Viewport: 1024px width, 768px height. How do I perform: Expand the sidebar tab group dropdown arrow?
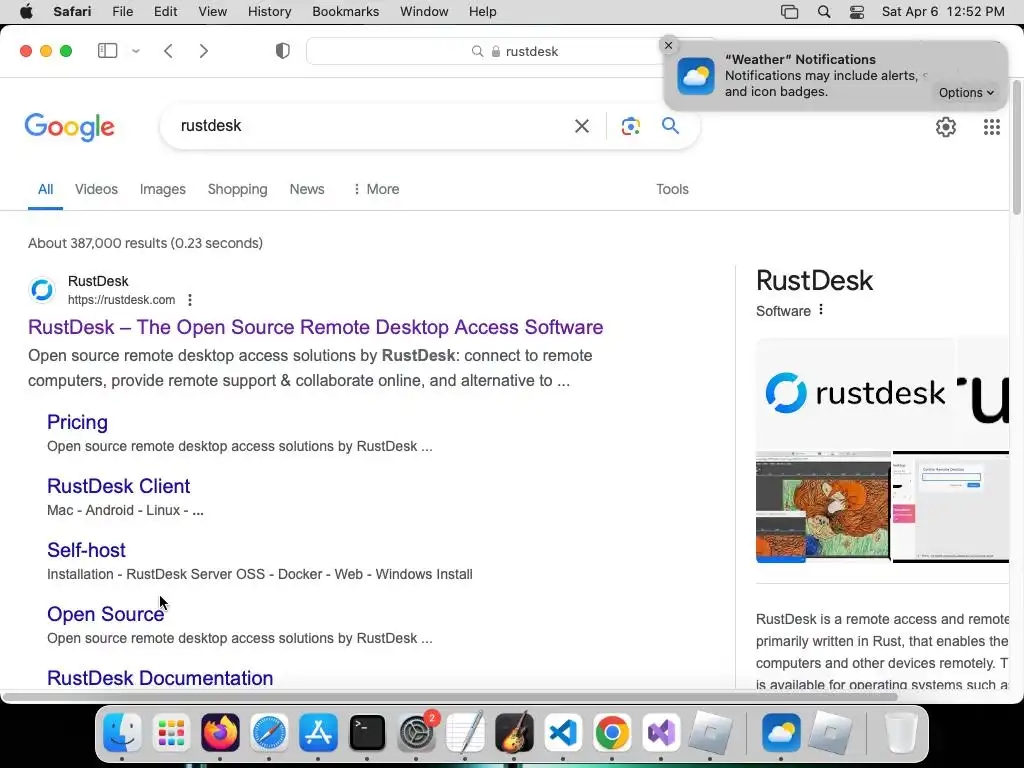click(136, 51)
